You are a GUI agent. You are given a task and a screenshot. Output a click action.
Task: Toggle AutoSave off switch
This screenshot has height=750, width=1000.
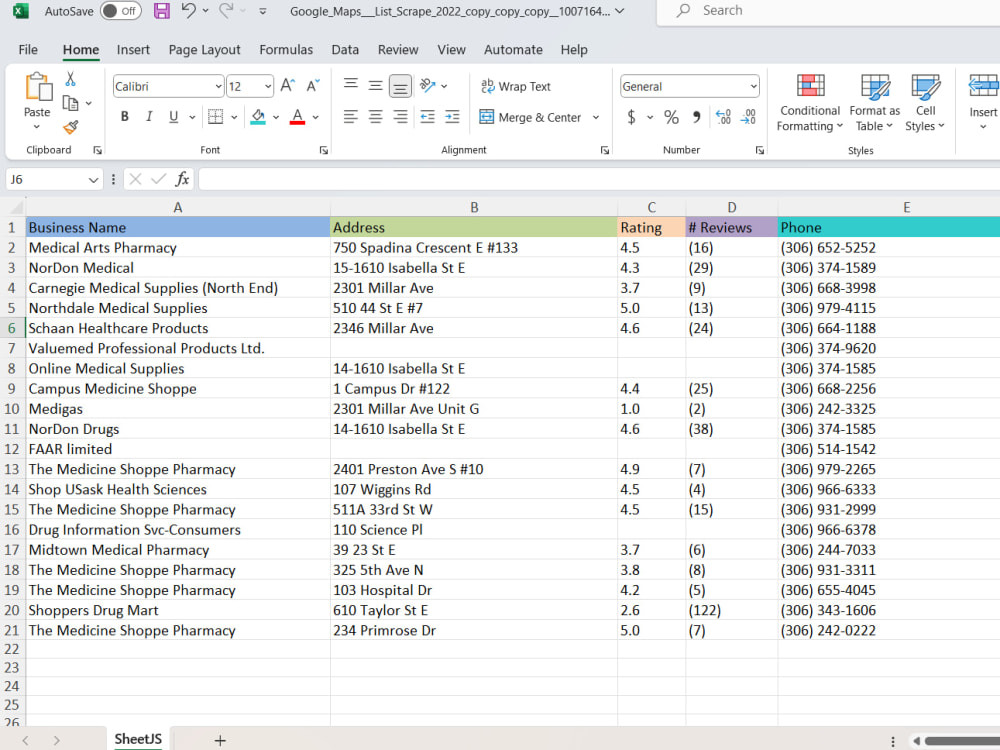[x=119, y=11]
